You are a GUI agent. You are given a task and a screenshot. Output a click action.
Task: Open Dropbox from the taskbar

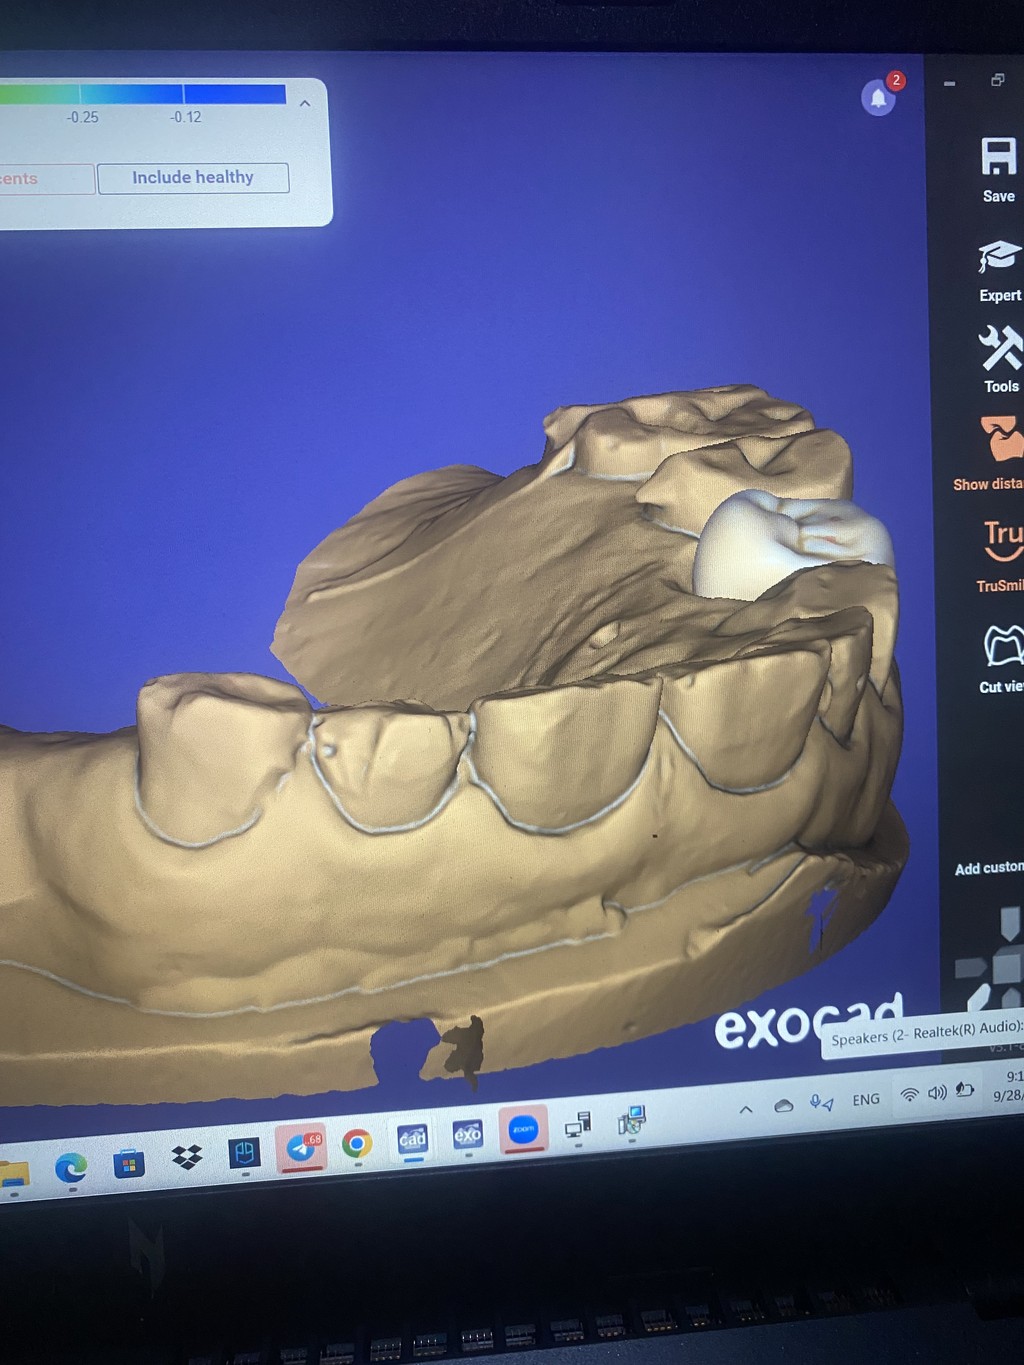point(187,1158)
